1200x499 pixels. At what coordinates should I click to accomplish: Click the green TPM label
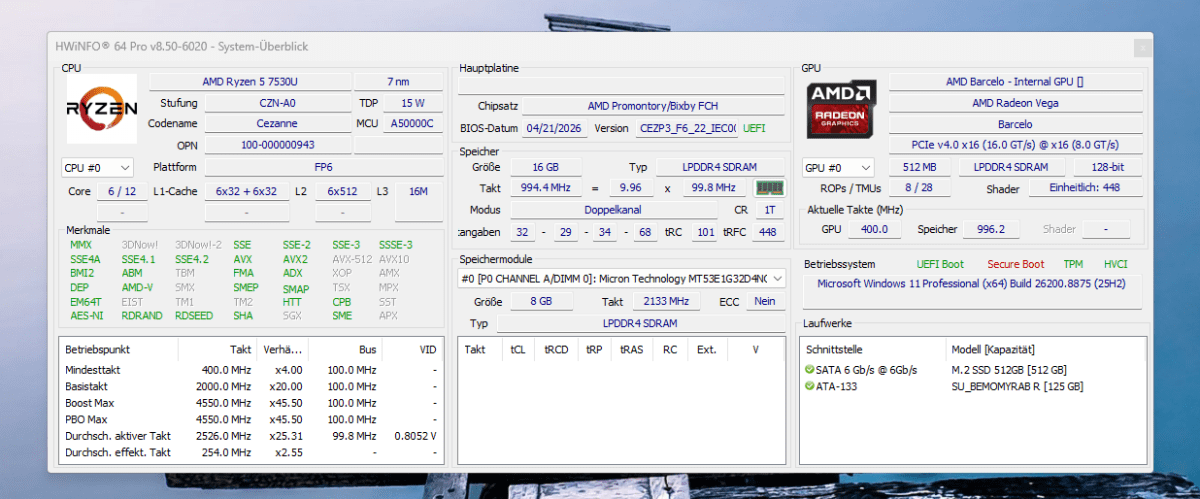(1073, 265)
